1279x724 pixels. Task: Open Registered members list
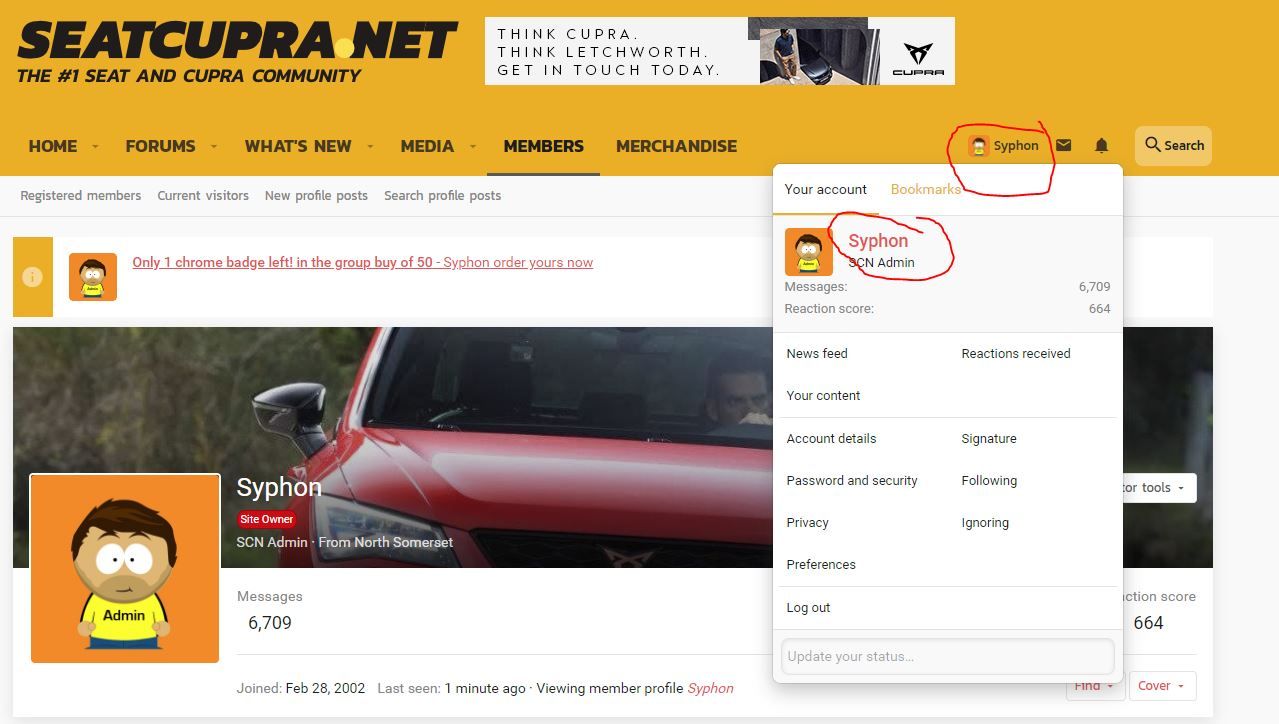click(81, 196)
